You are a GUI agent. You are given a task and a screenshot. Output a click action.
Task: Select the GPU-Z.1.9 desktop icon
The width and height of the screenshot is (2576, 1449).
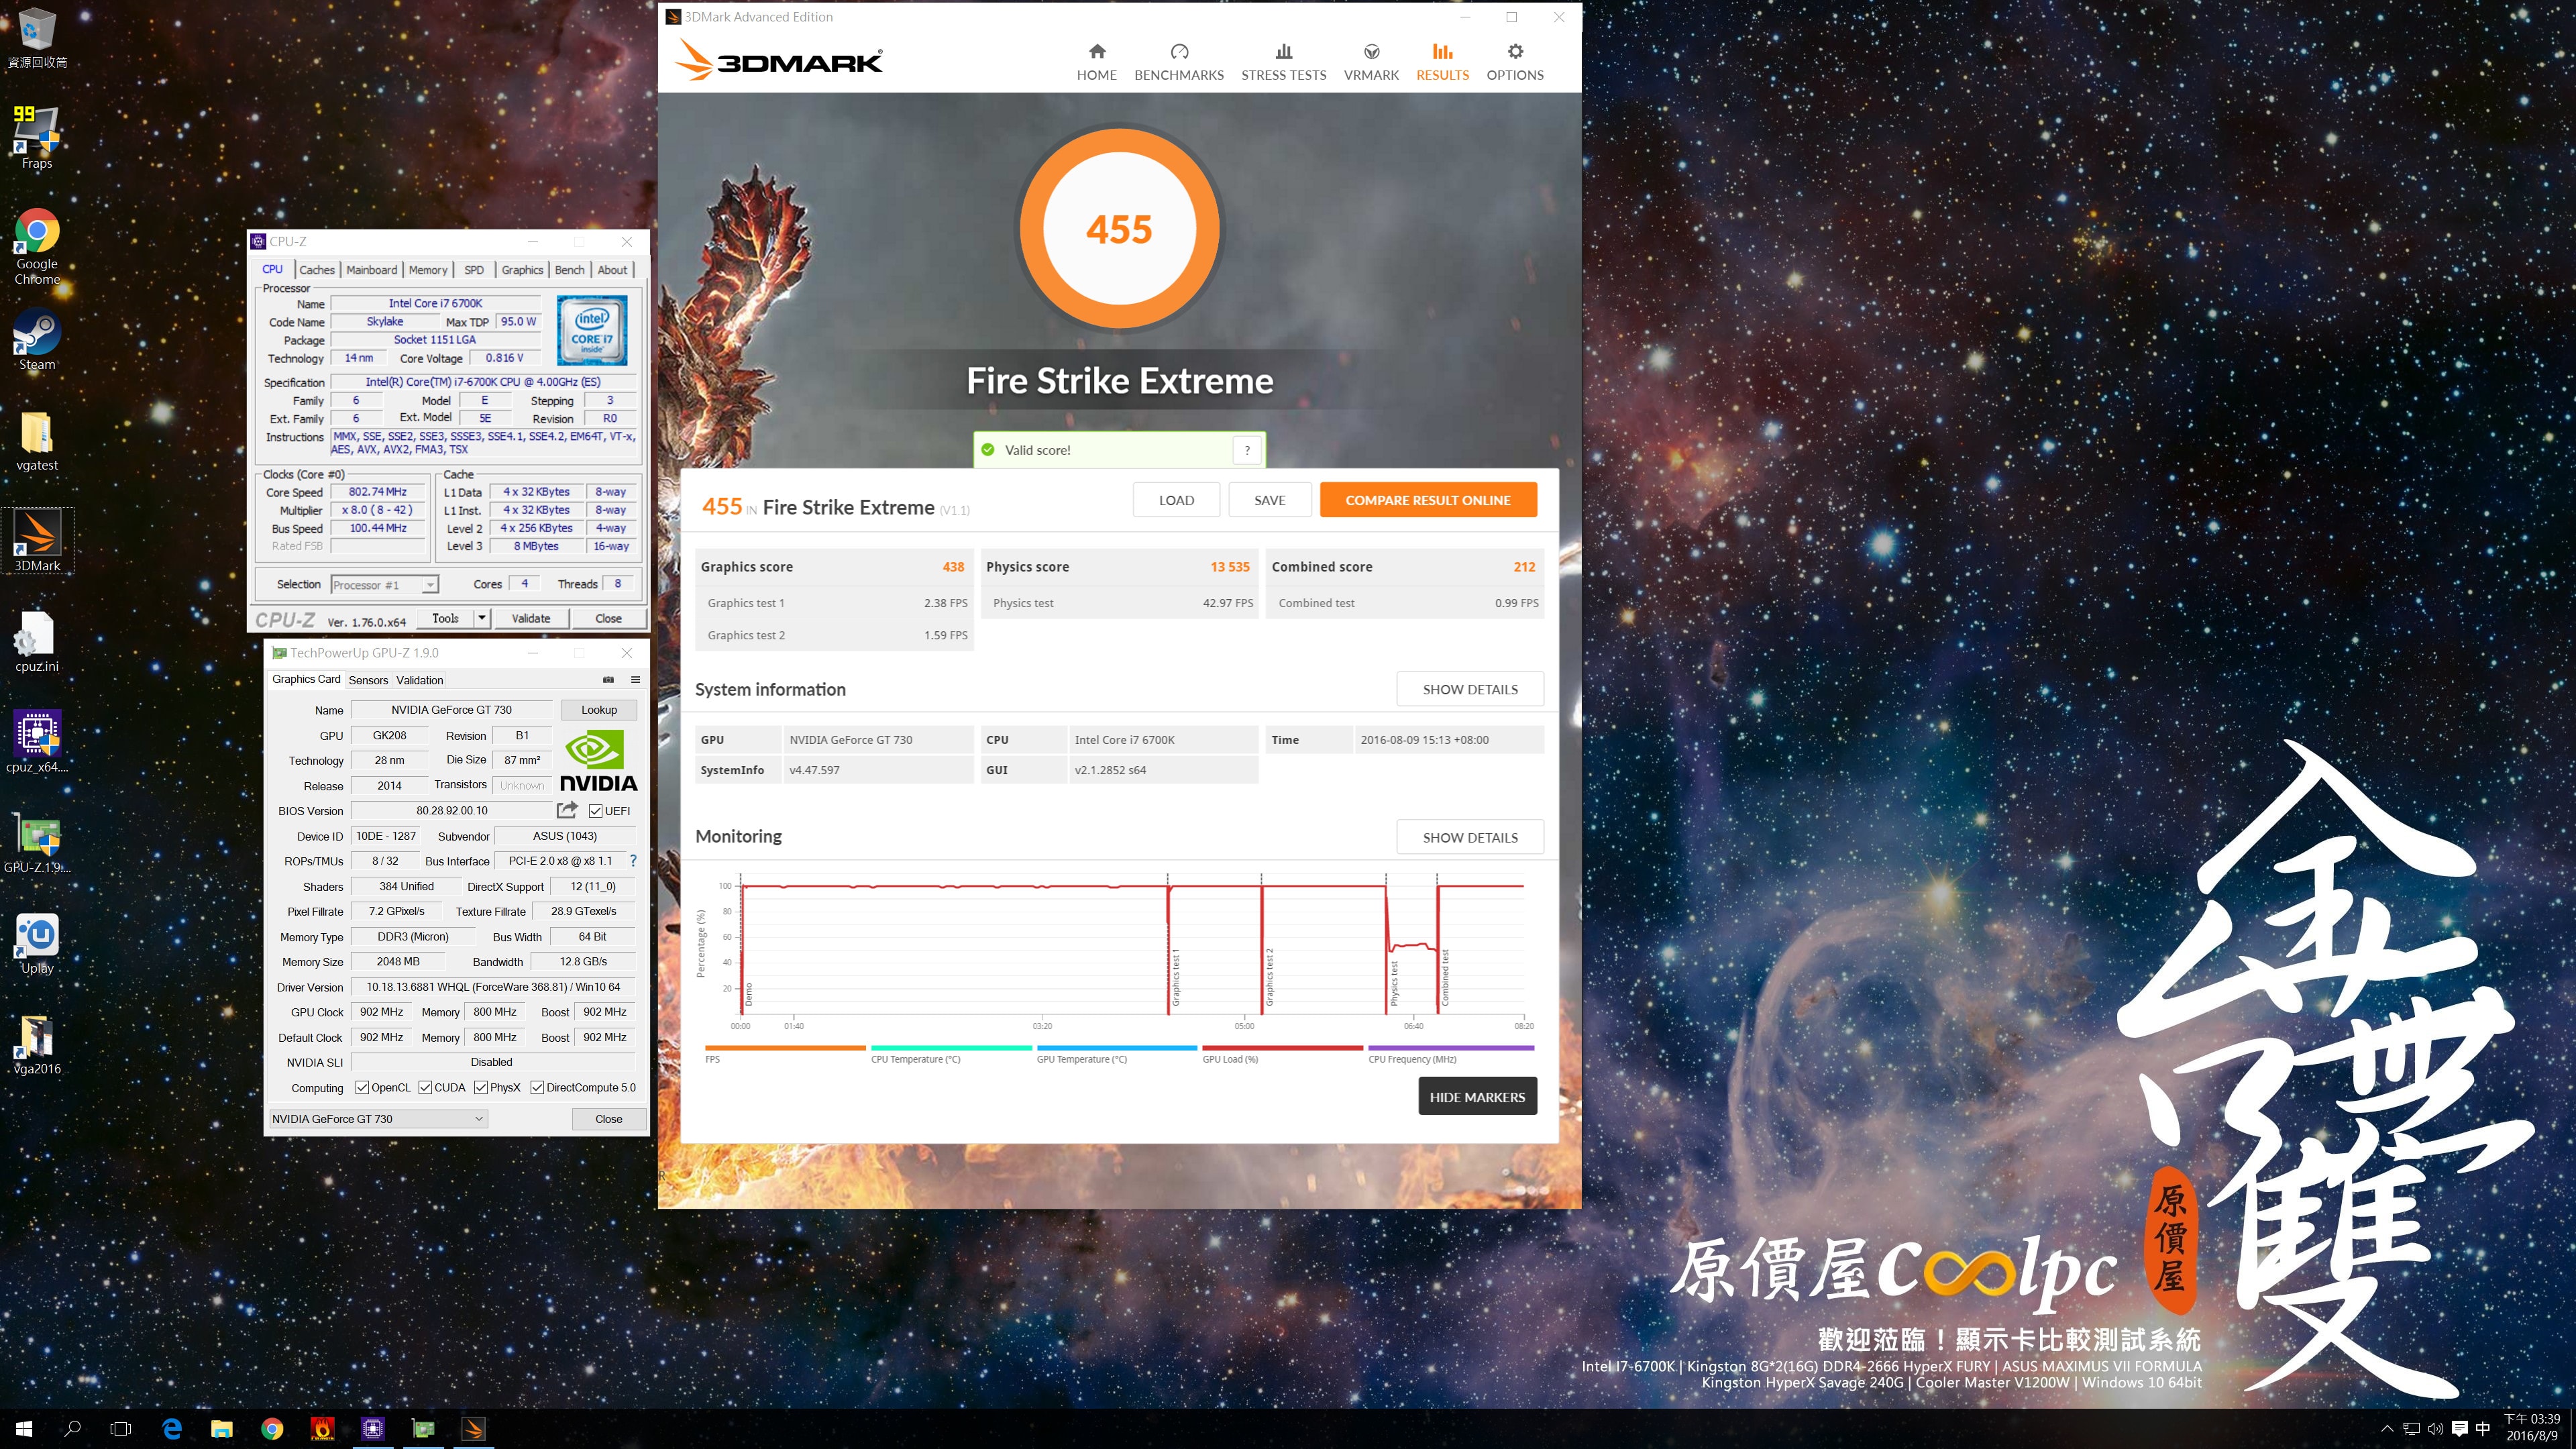pos(37,843)
